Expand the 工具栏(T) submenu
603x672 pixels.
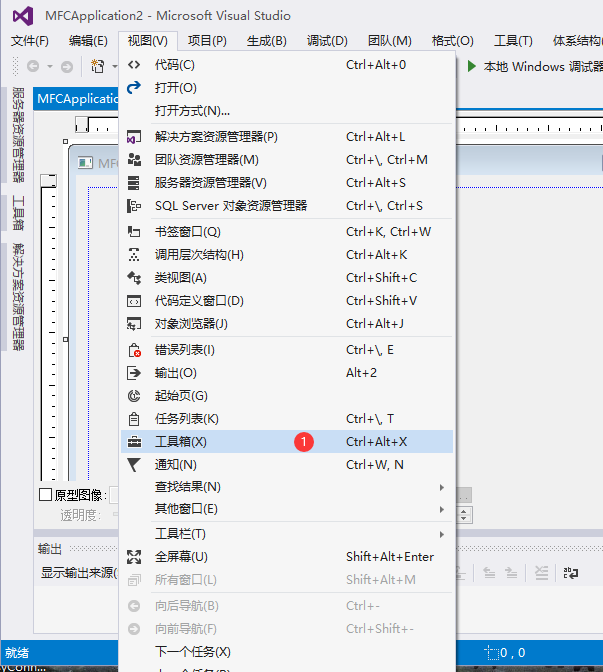(441, 534)
